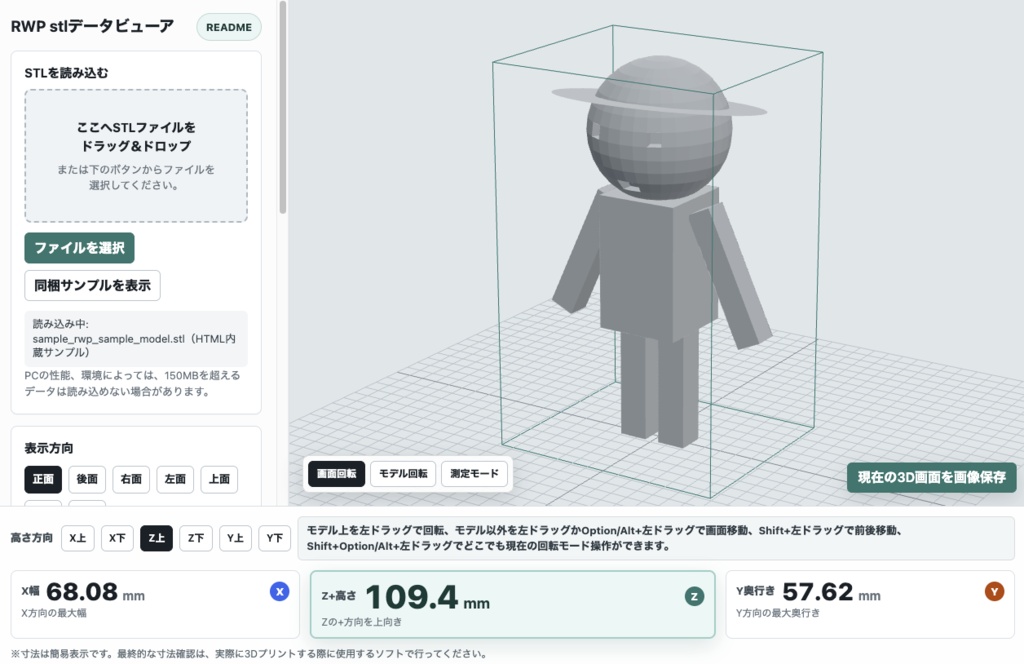Set height direction to Z下
1024x664 pixels.
point(196,538)
